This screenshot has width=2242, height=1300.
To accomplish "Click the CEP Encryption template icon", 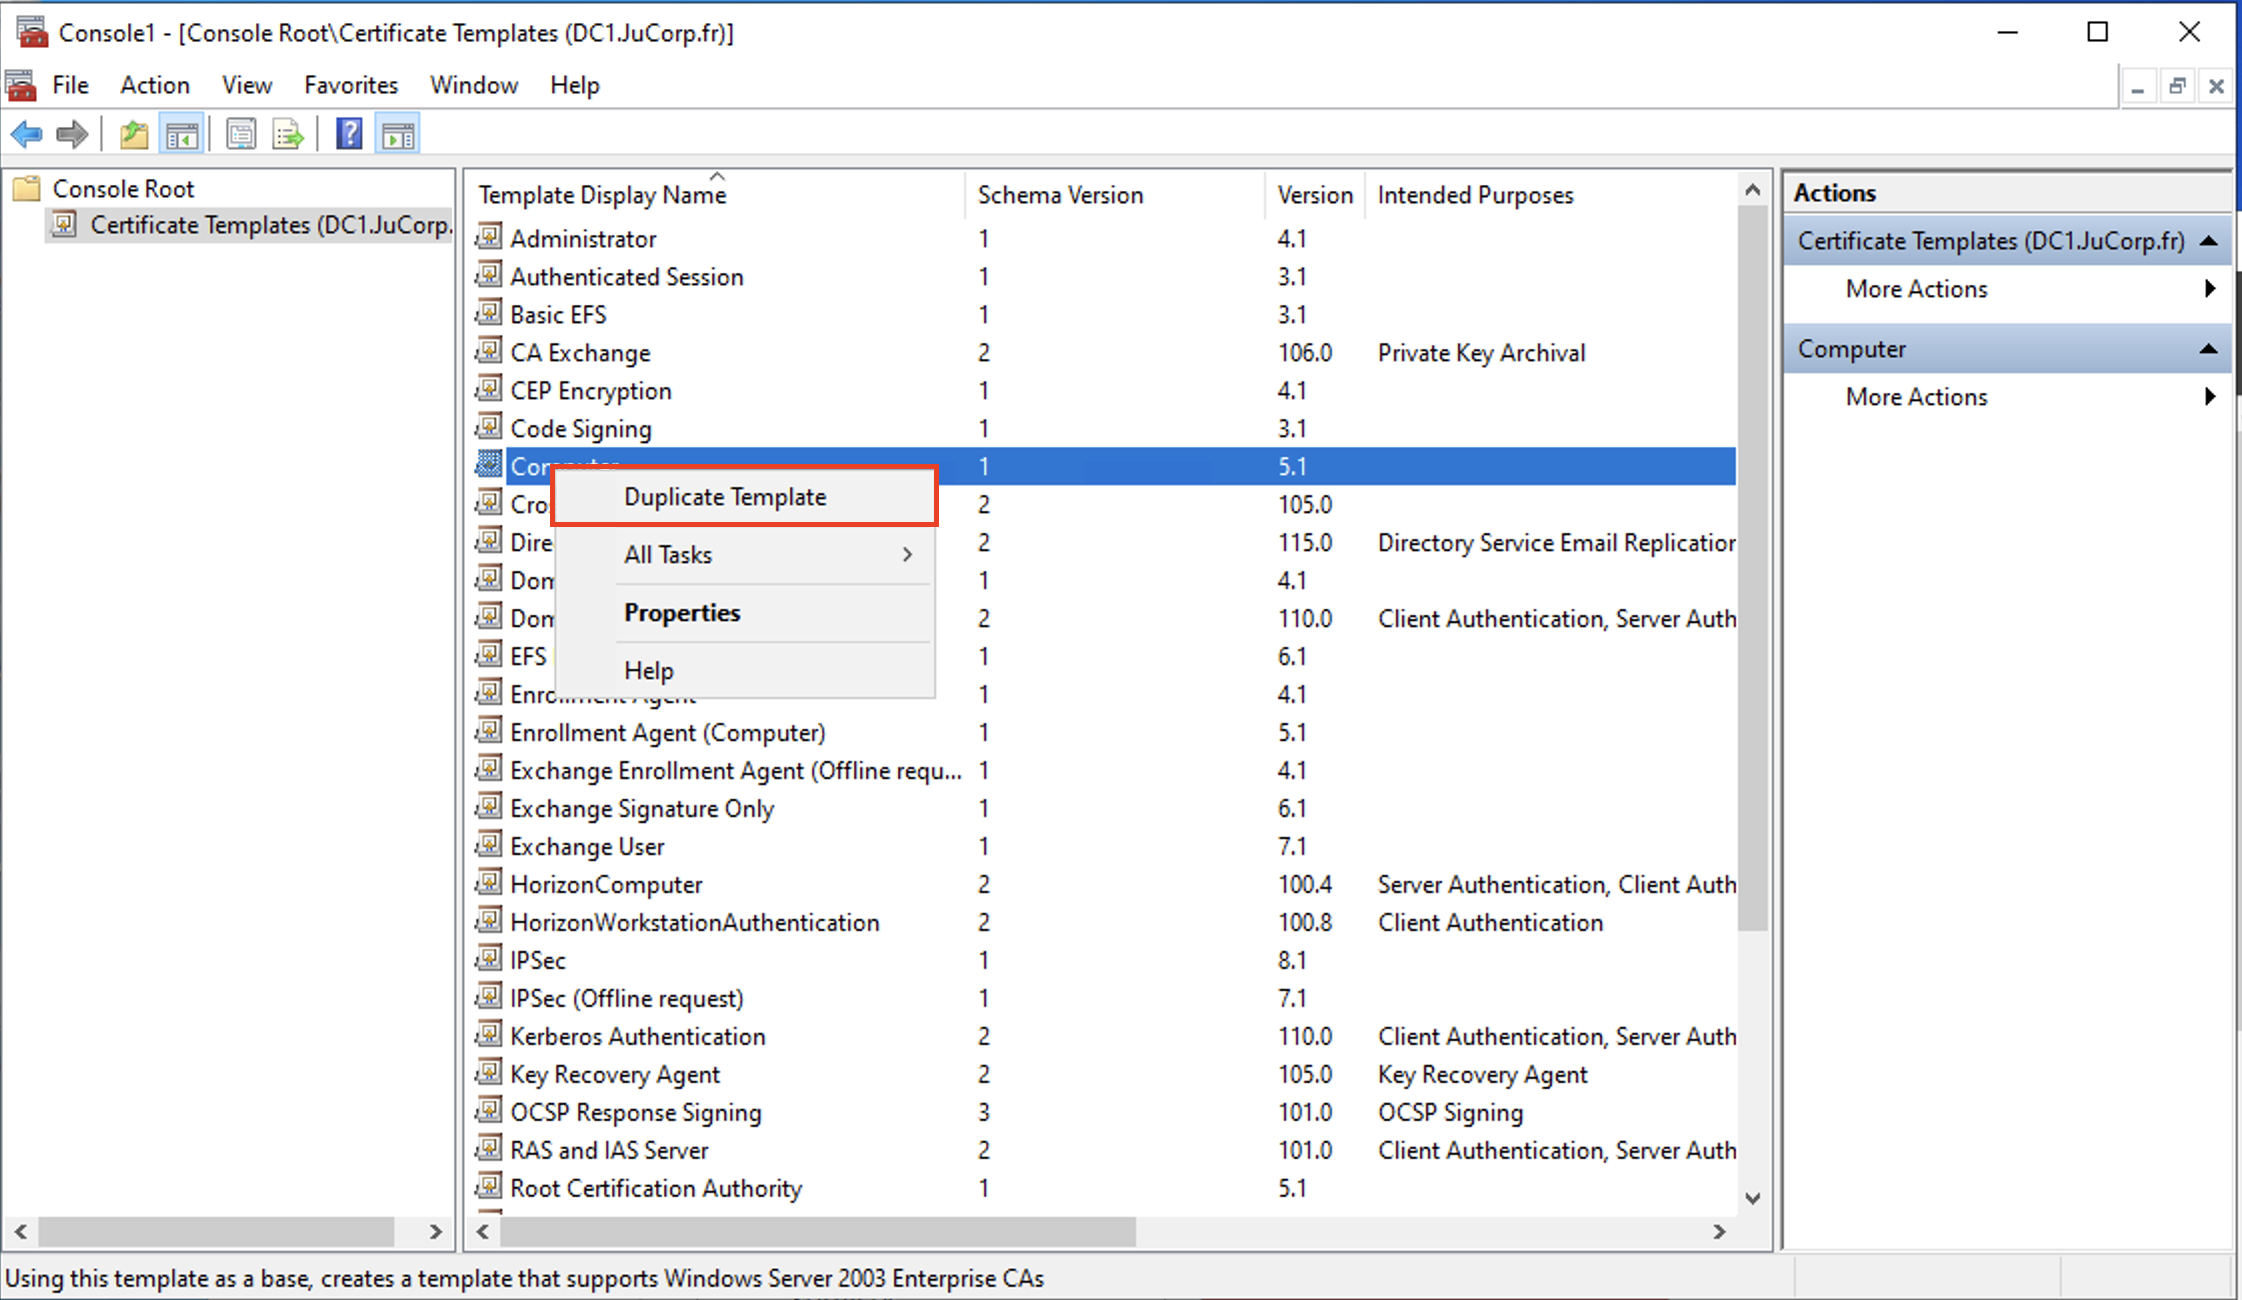I will coord(488,389).
